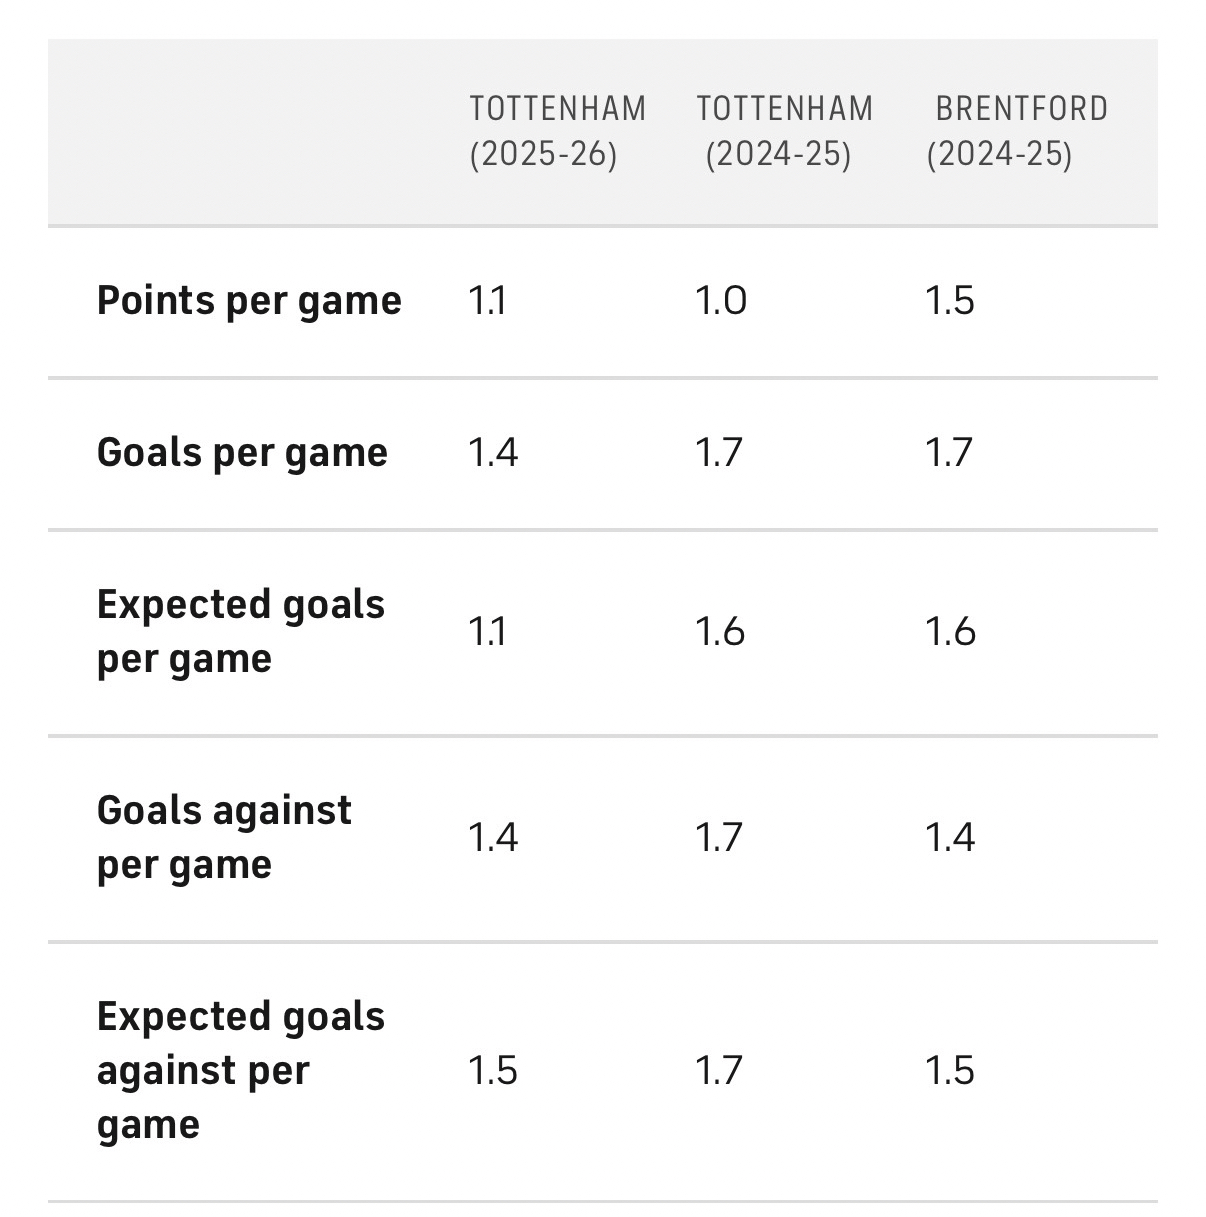Screen dimensions: 1206x1217
Task: Click Brentford goals against per game value 1.4
Action: (x=949, y=837)
